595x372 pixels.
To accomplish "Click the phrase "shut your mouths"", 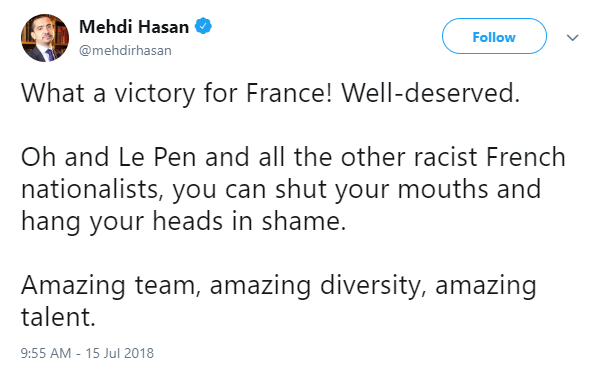I will coord(381,189).
